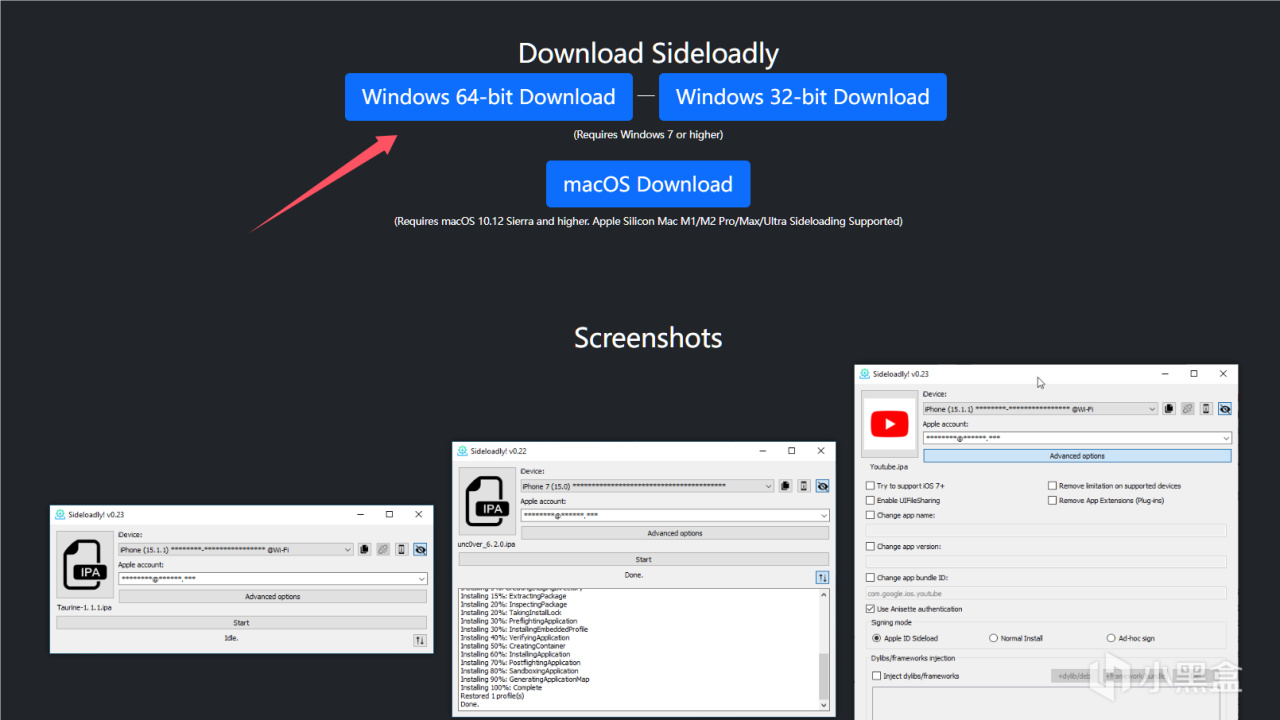1280x720 pixels.
Task: Click Sideloadly logo in v0.22 window title bar
Action: 462,451
